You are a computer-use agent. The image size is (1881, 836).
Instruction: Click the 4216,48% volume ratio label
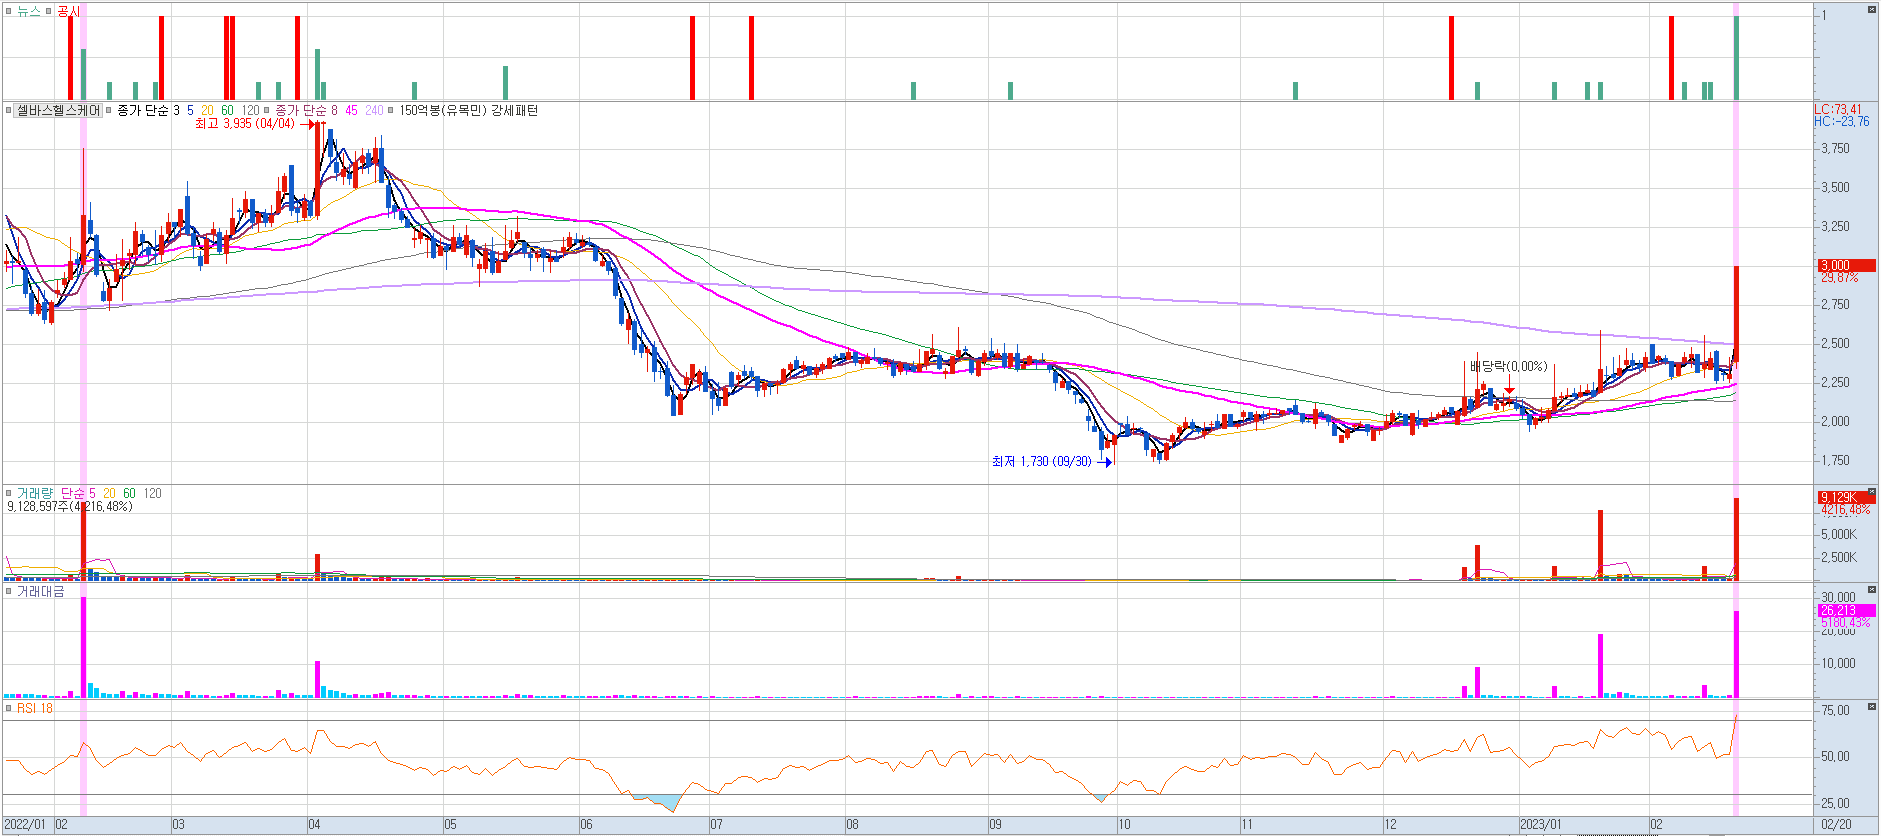pos(1845,510)
